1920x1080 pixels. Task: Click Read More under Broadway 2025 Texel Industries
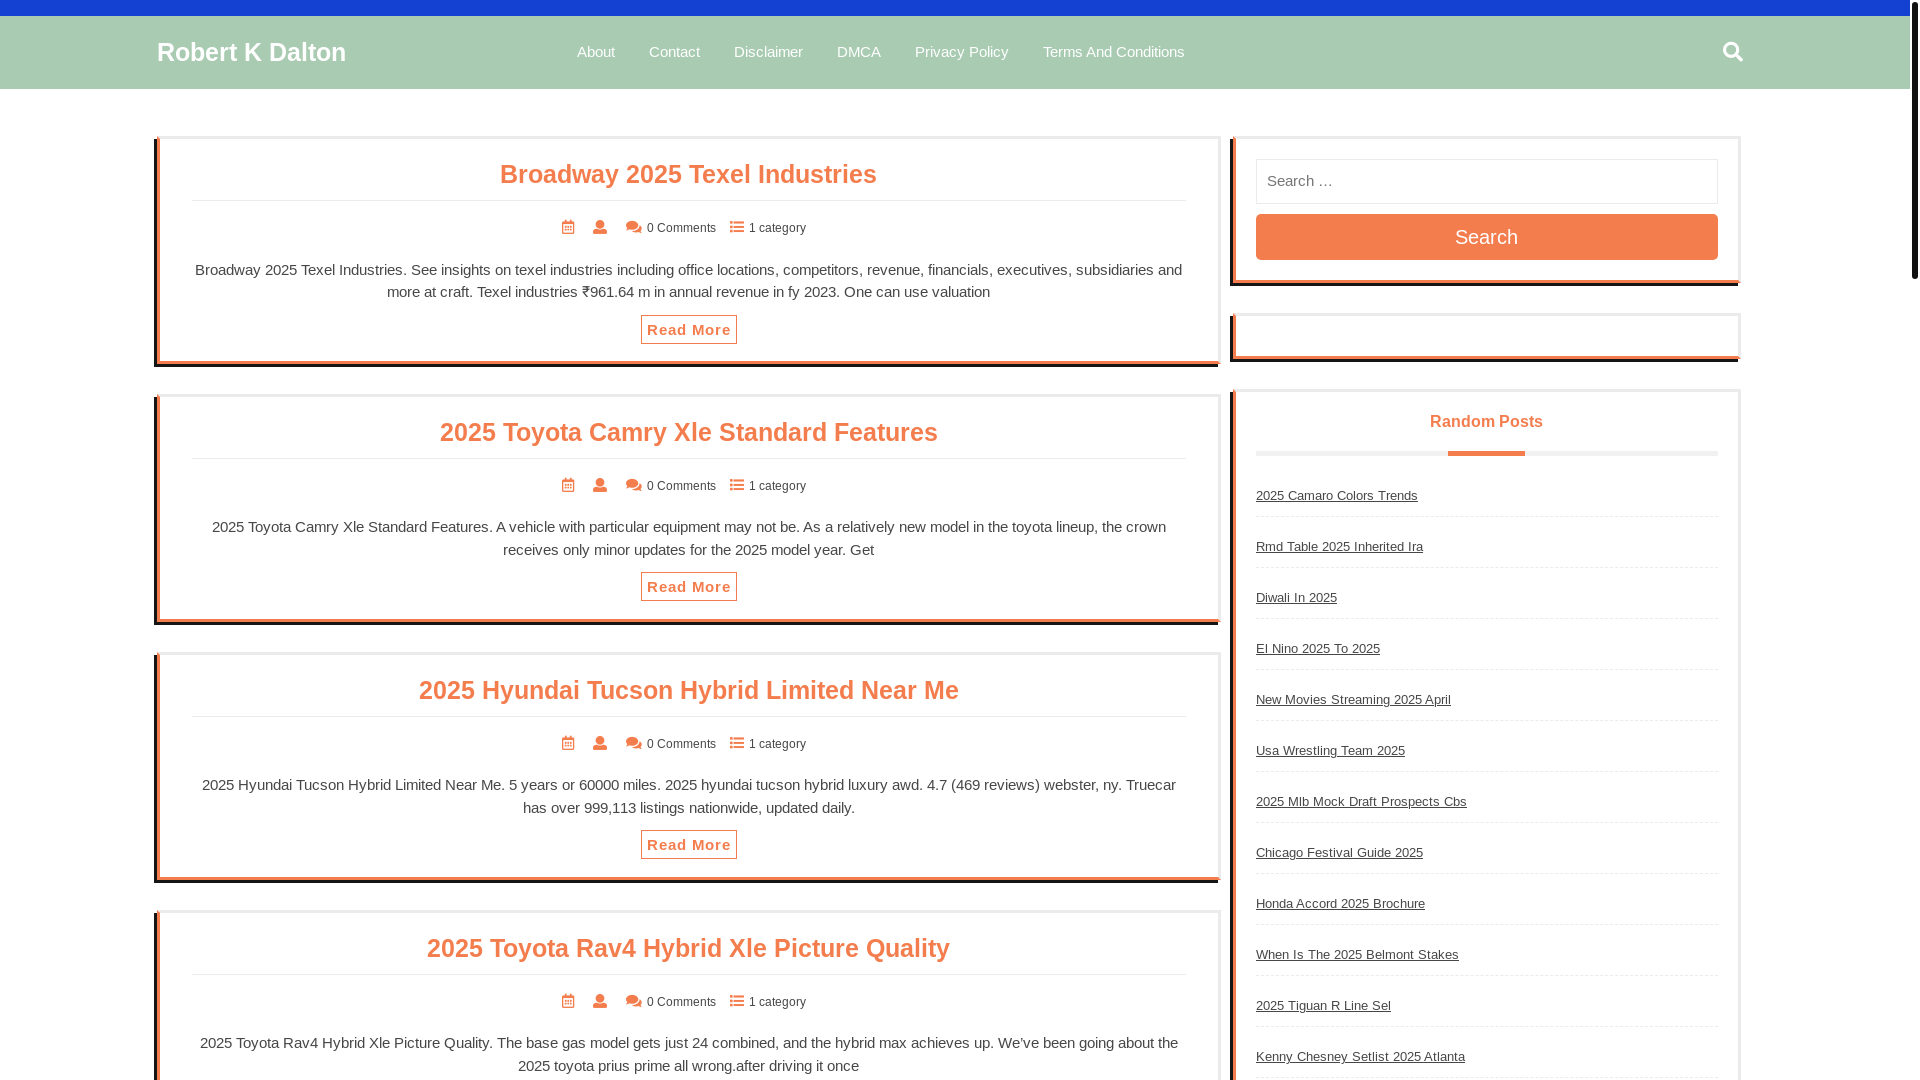pyautogui.click(x=689, y=330)
